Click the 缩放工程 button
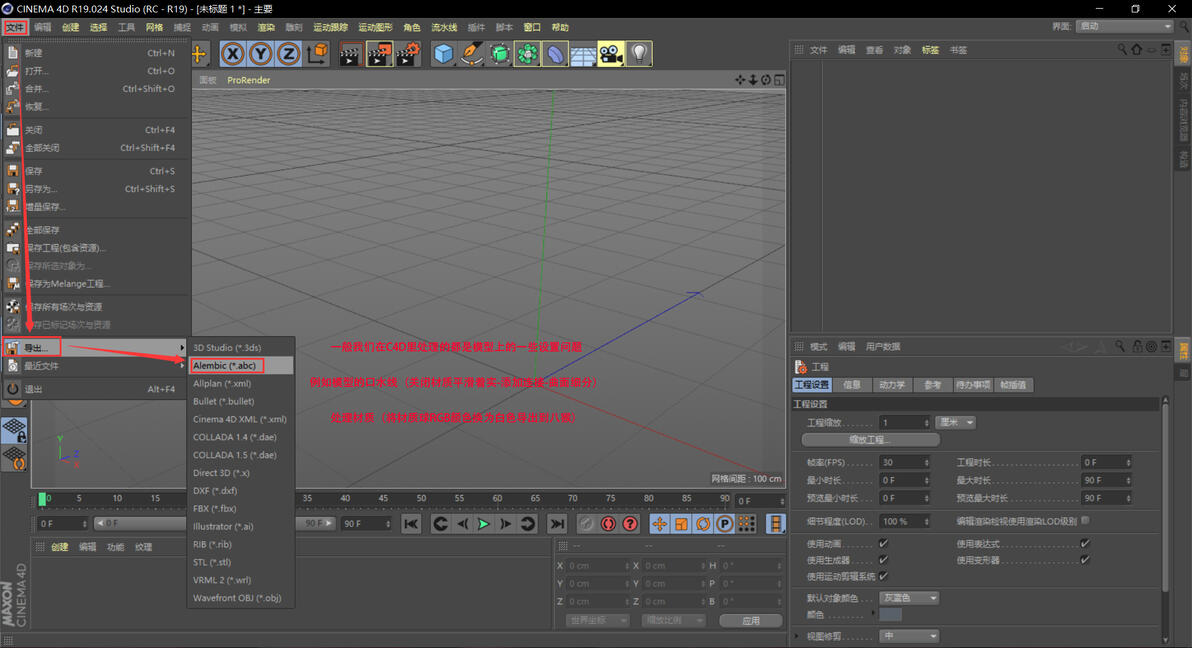Screen dimensions: 1192x648 870,440
